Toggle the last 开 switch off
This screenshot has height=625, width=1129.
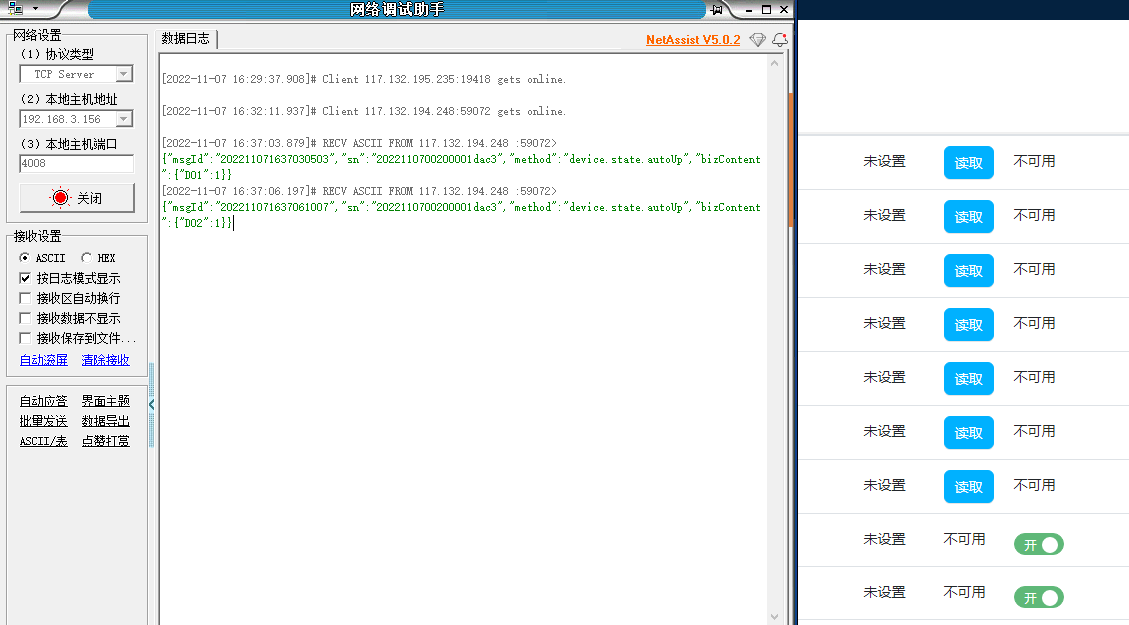click(x=1038, y=598)
